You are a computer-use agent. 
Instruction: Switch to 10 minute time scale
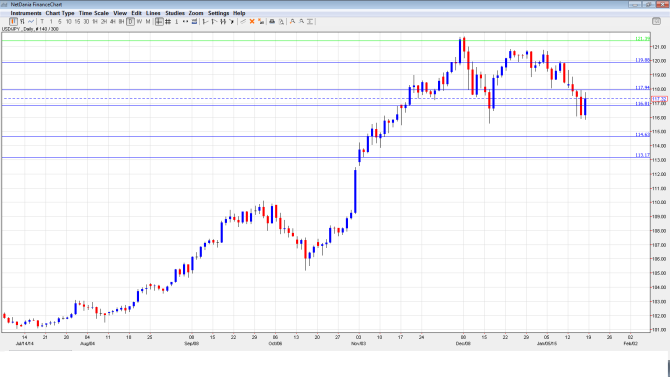[x=68, y=21]
